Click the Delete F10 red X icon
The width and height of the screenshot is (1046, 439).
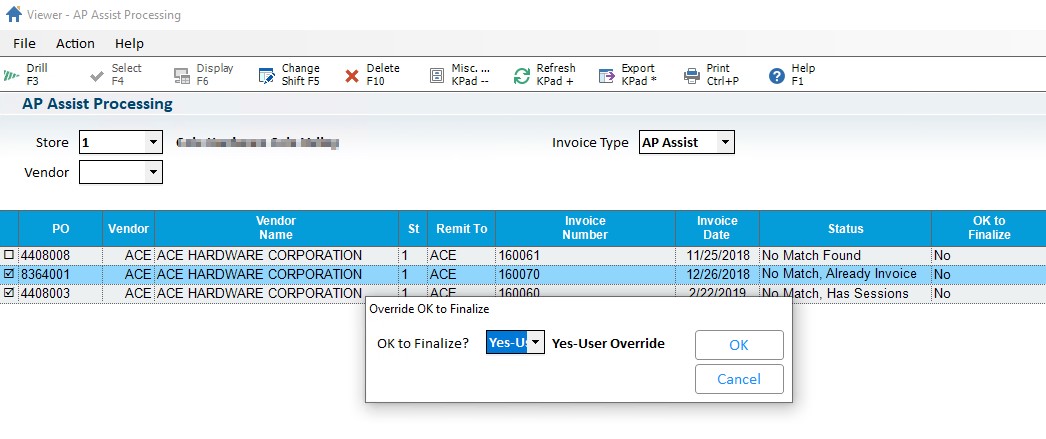point(352,76)
